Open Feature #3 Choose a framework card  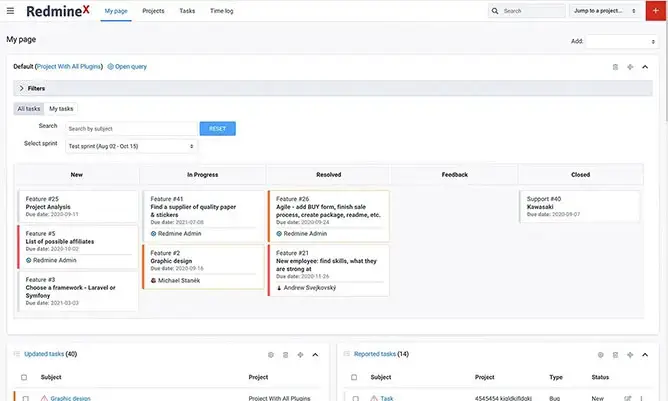[78, 291]
